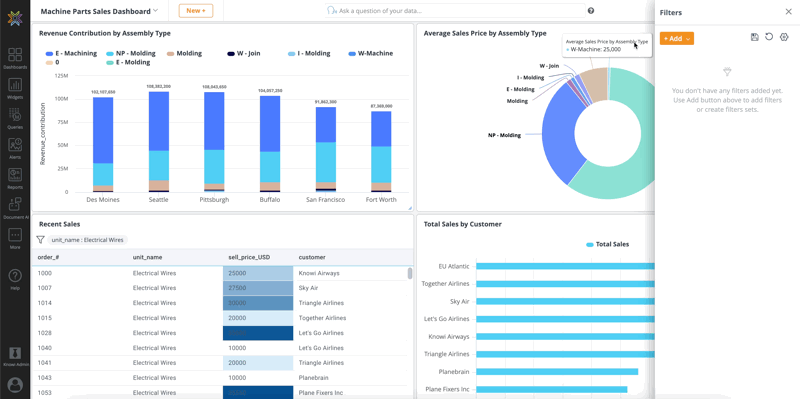Click the Seattle stacked bar
This screenshot has width=800, height=399.
tap(159, 142)
